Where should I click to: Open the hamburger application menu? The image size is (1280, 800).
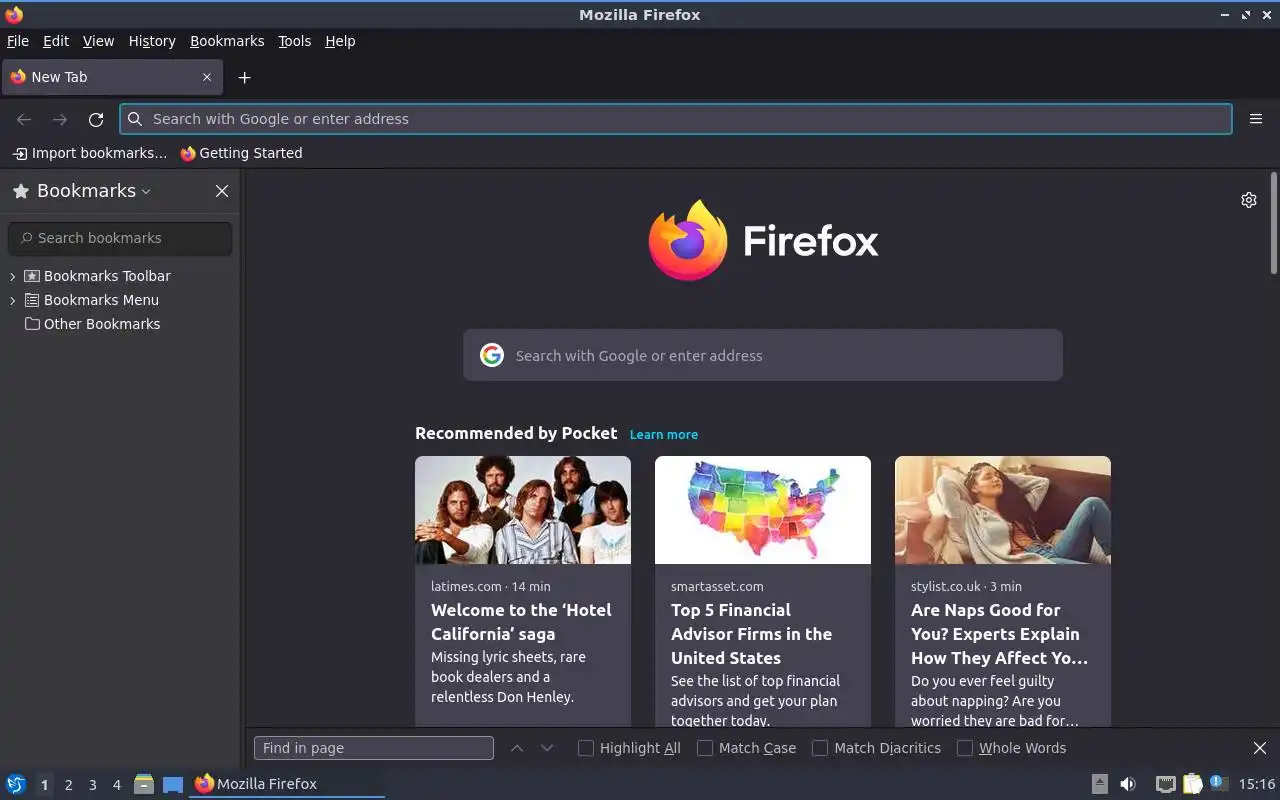point(1256,119)
